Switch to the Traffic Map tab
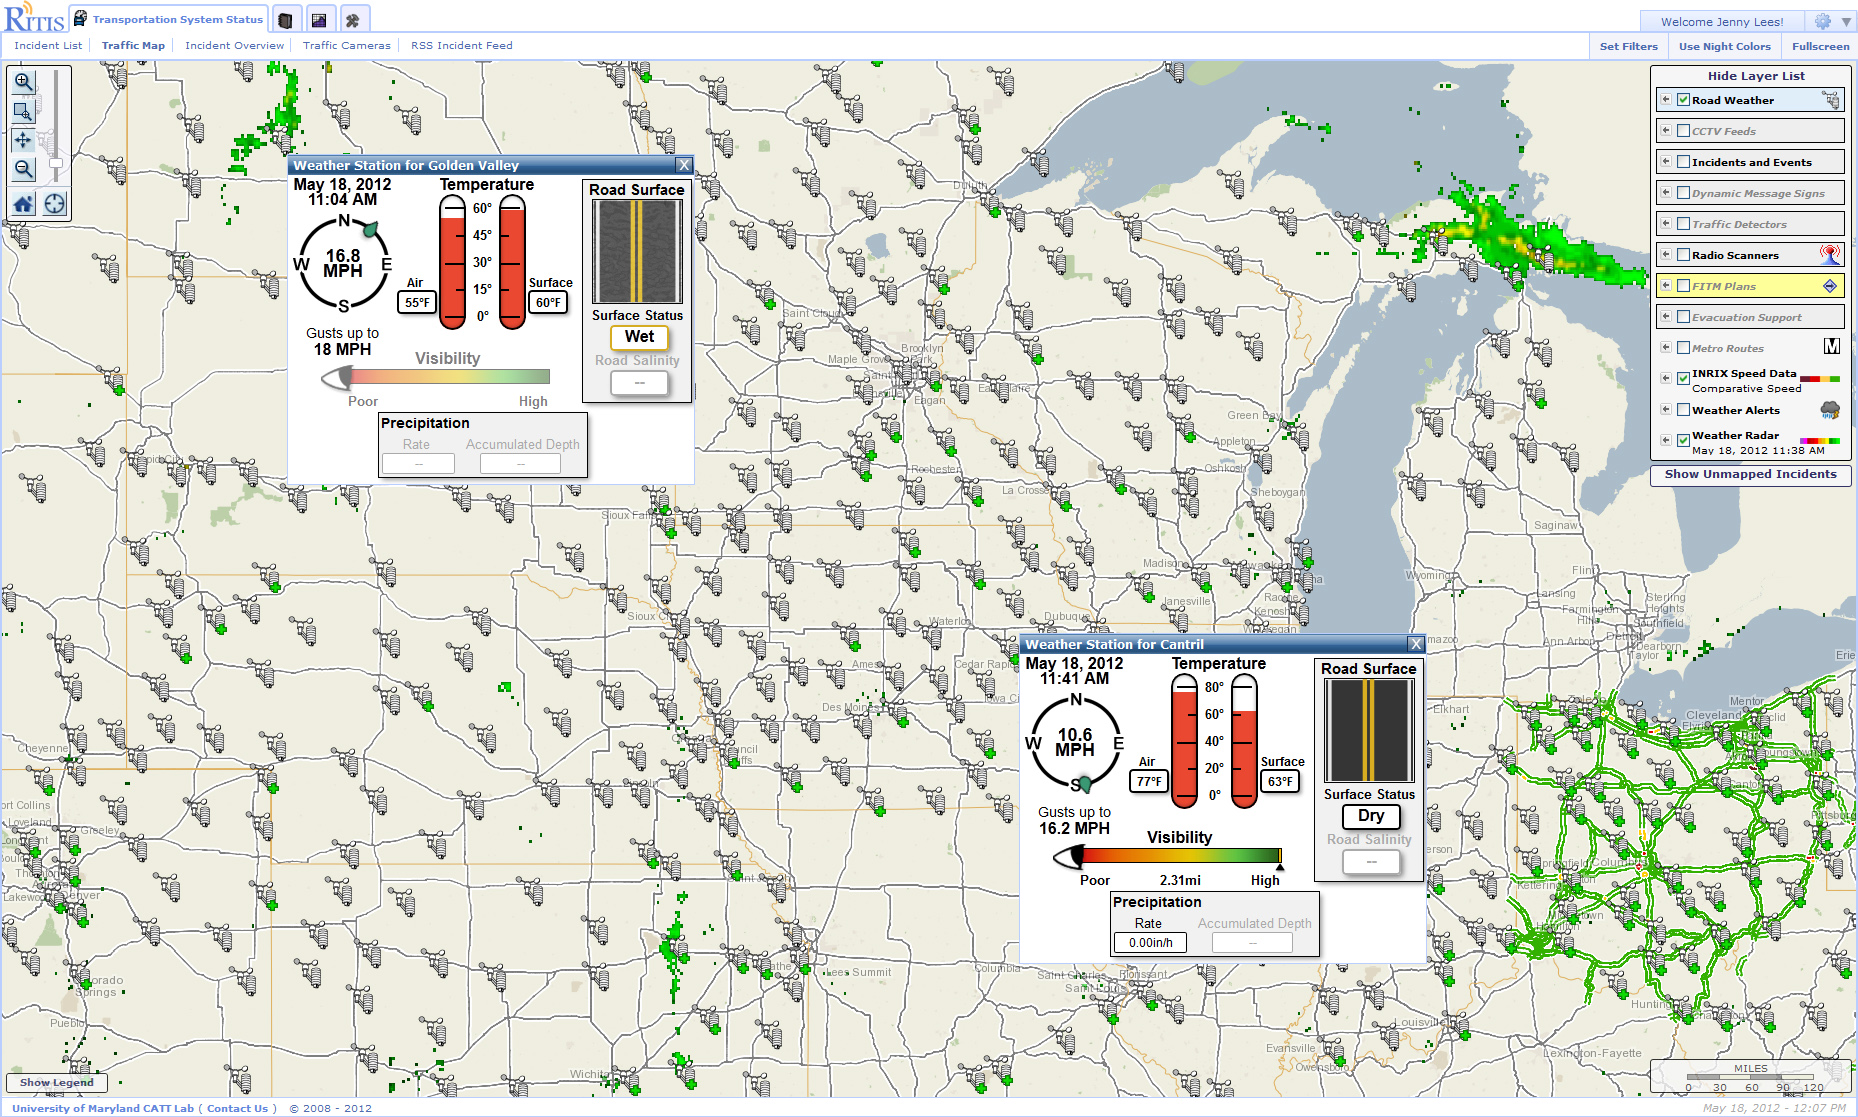 [133, 46]
